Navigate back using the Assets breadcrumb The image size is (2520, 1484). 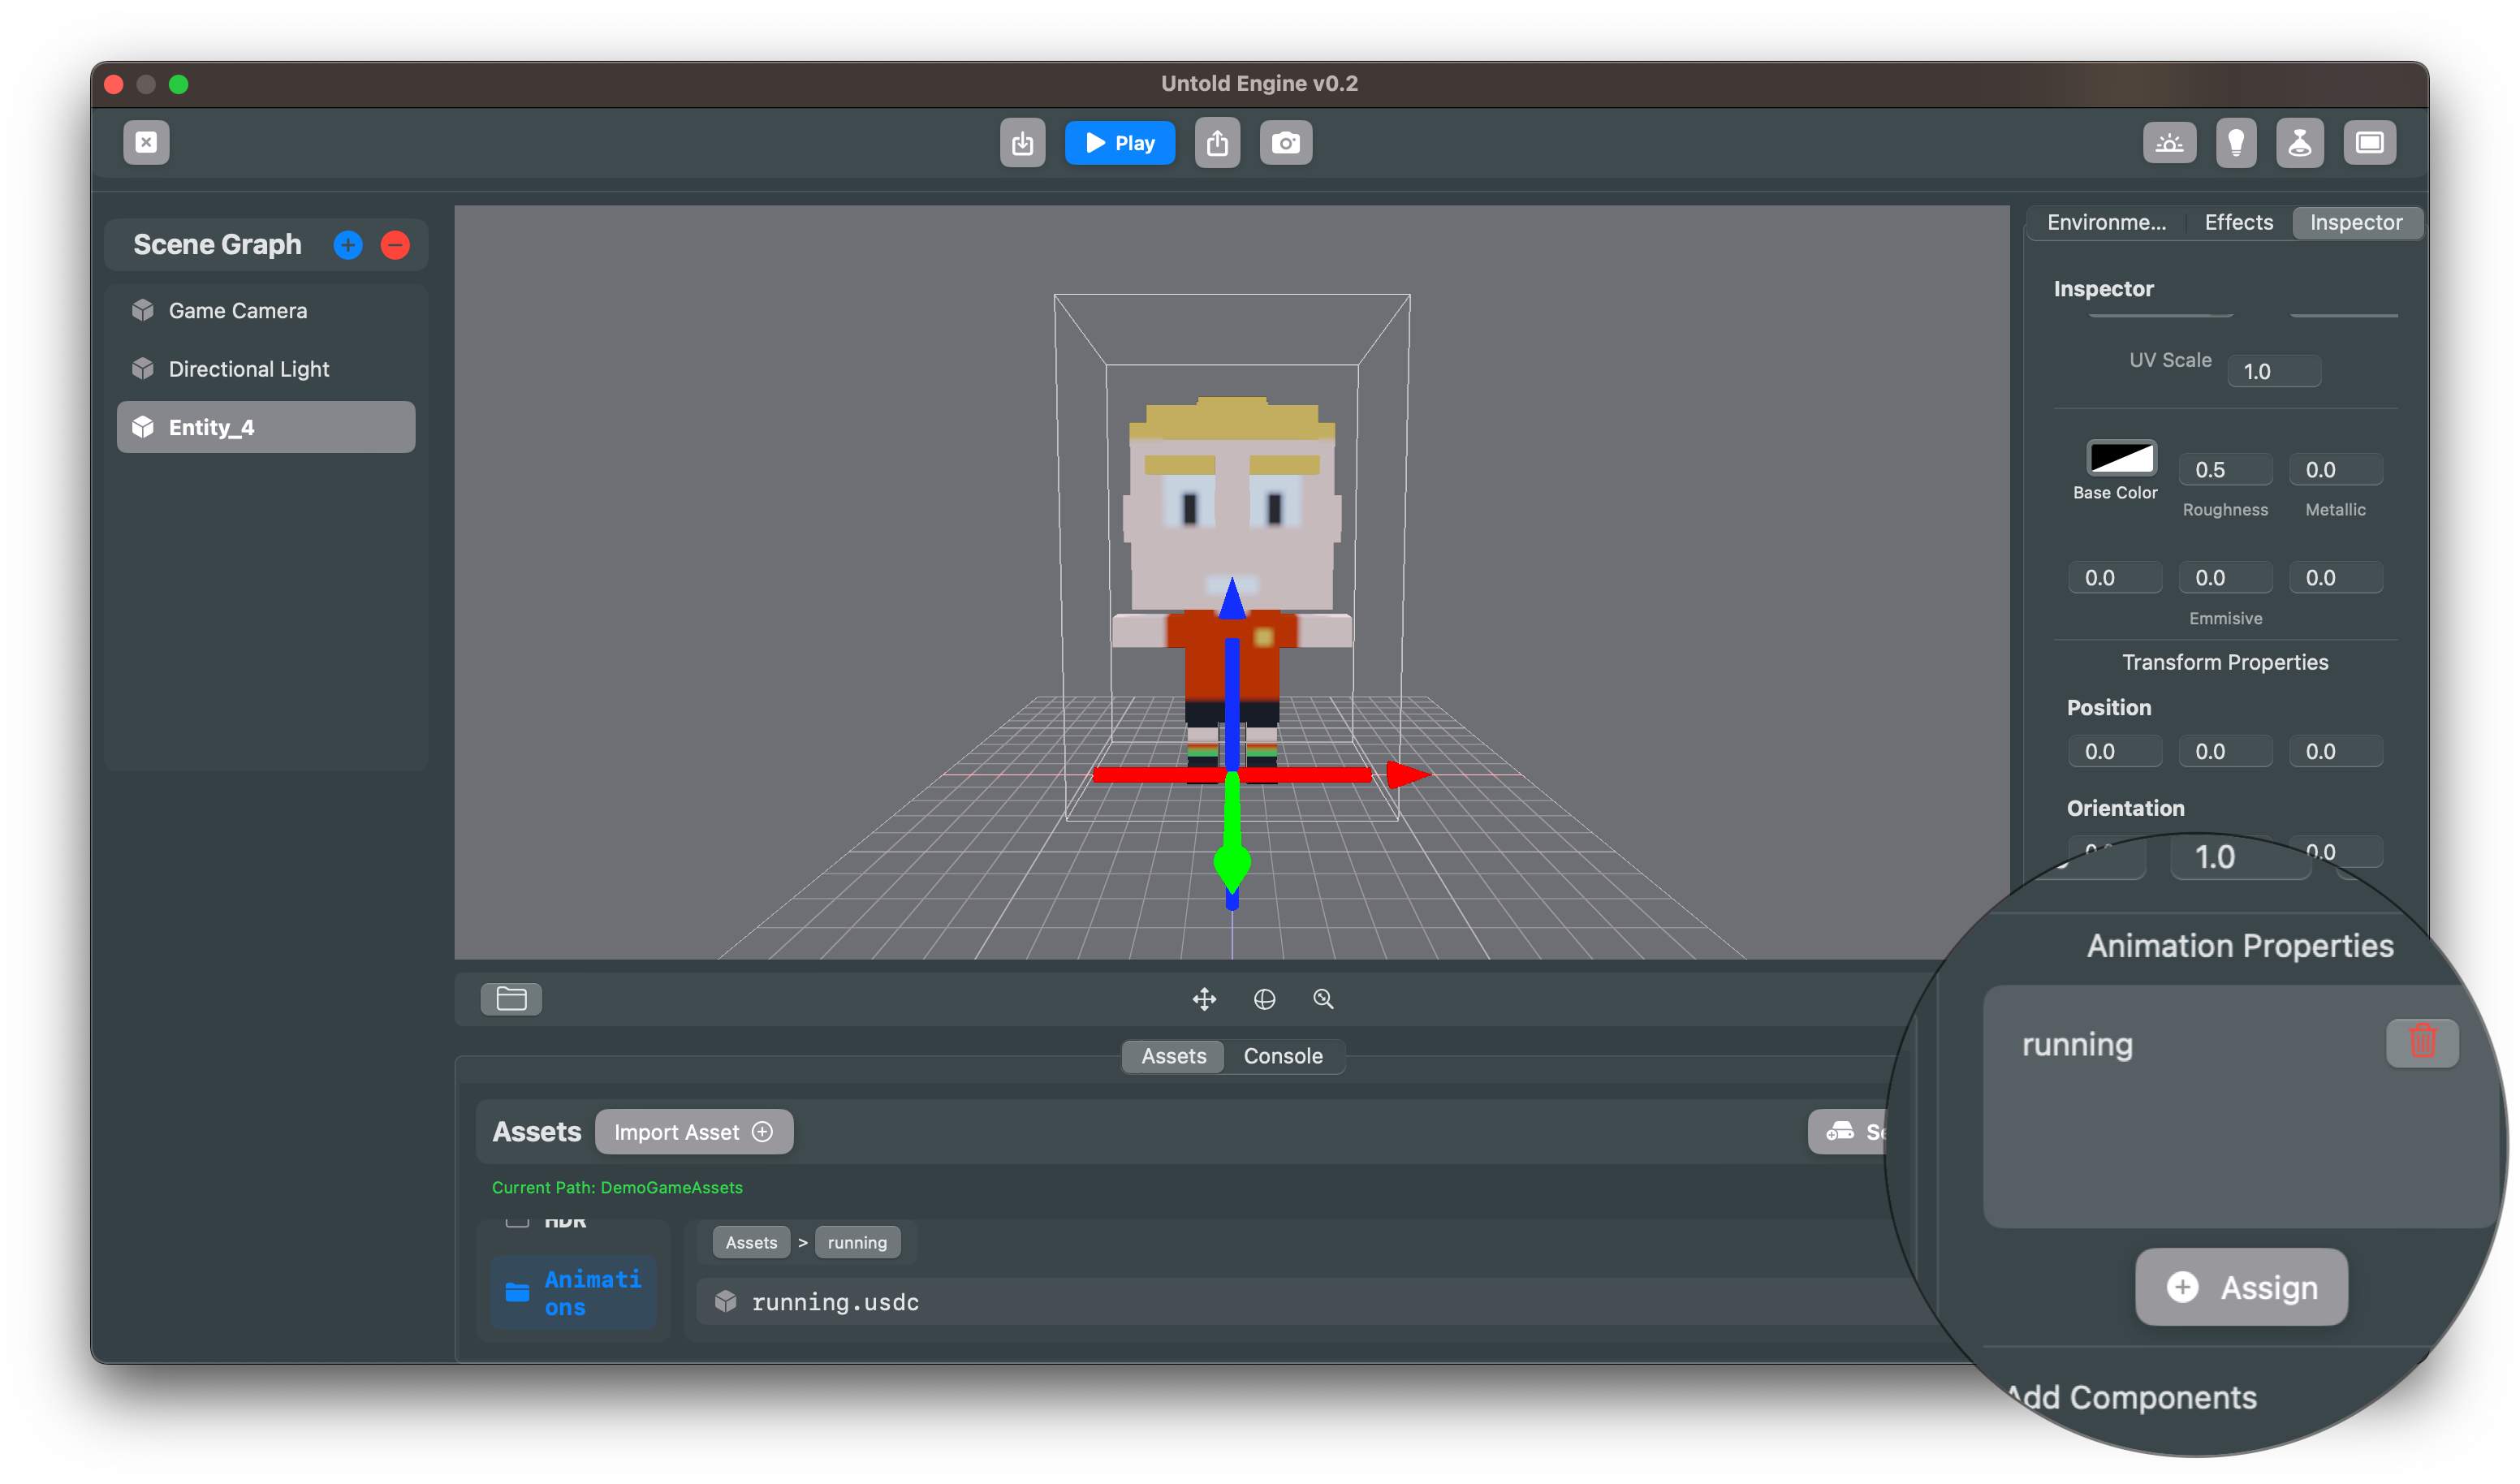point(750,1242)
